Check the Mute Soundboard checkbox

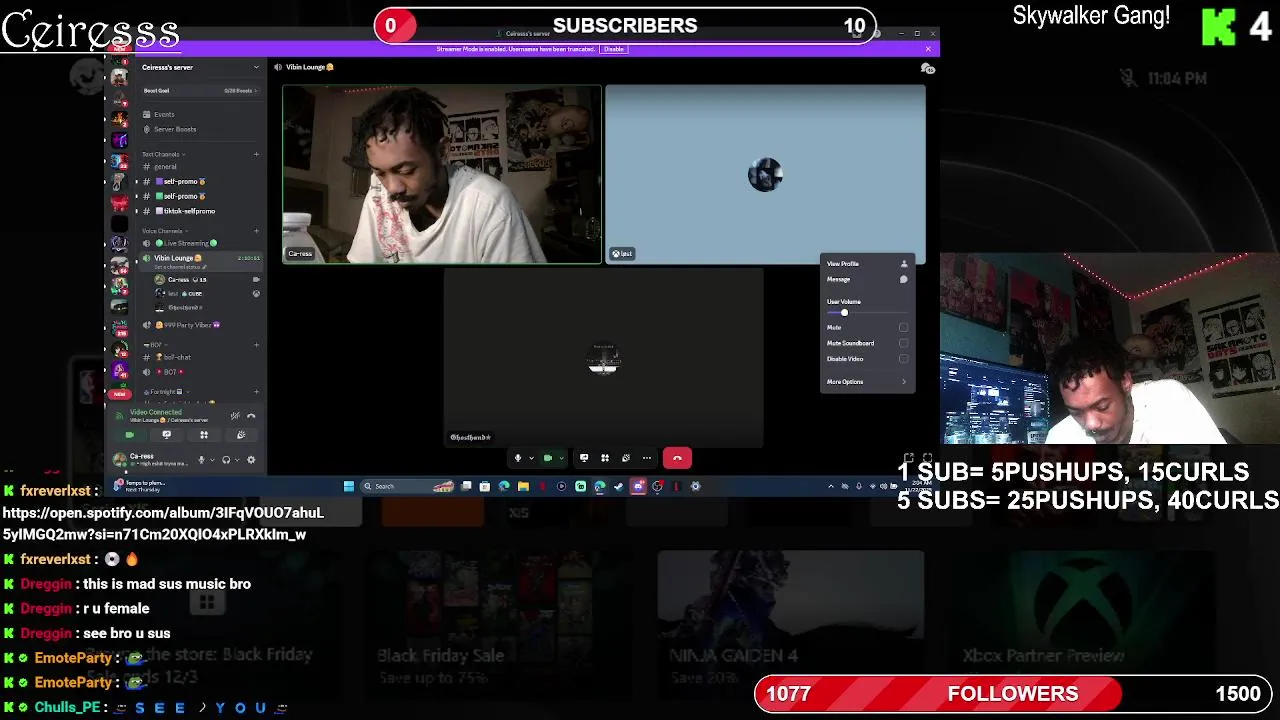904,343
